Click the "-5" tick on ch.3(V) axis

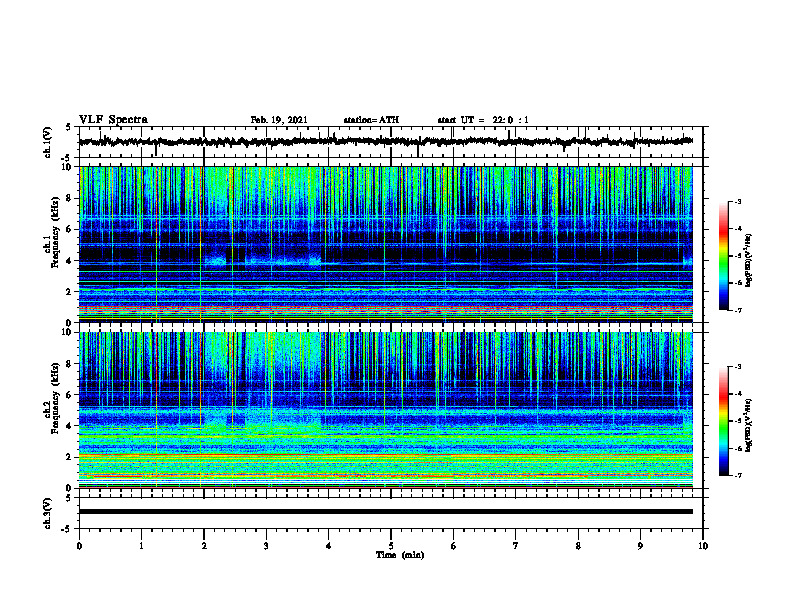[66, 529]
